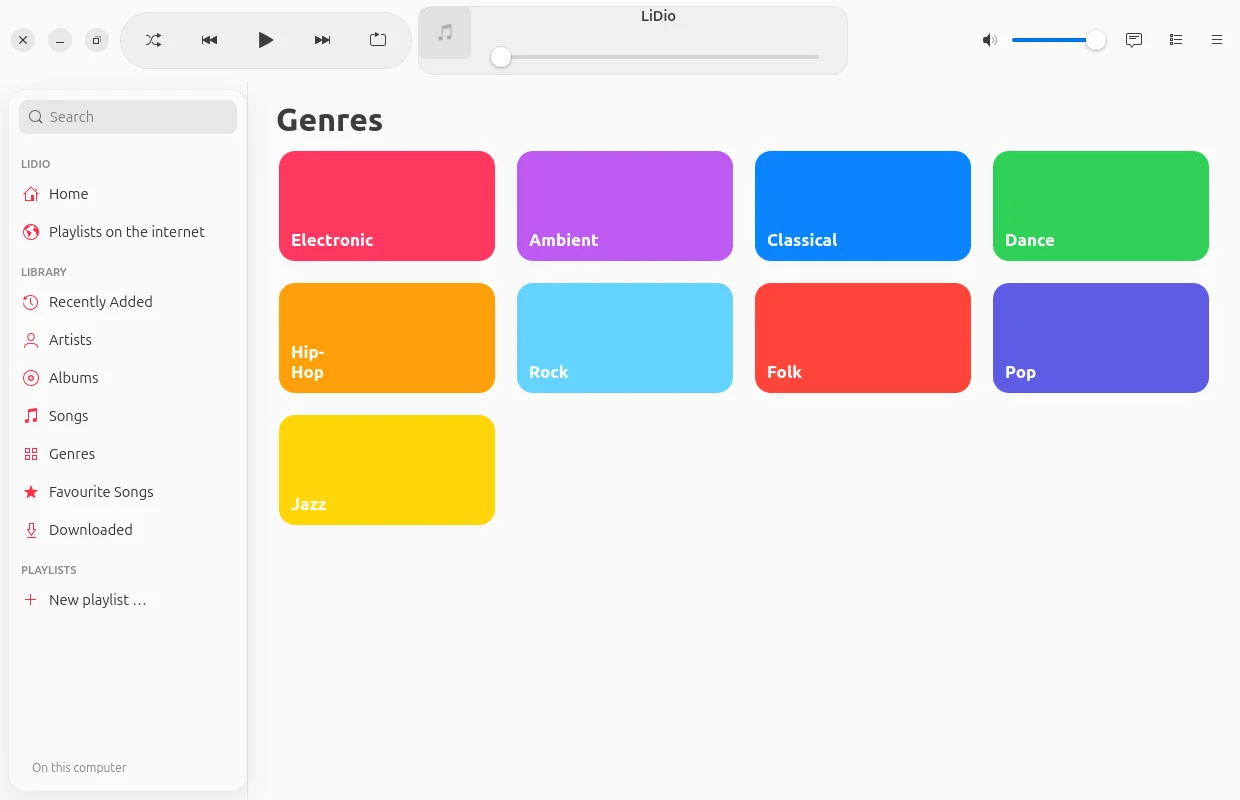Click the globe icon for internet playlists
Screen dimensions: 1240x800
(x=31, y=232)
